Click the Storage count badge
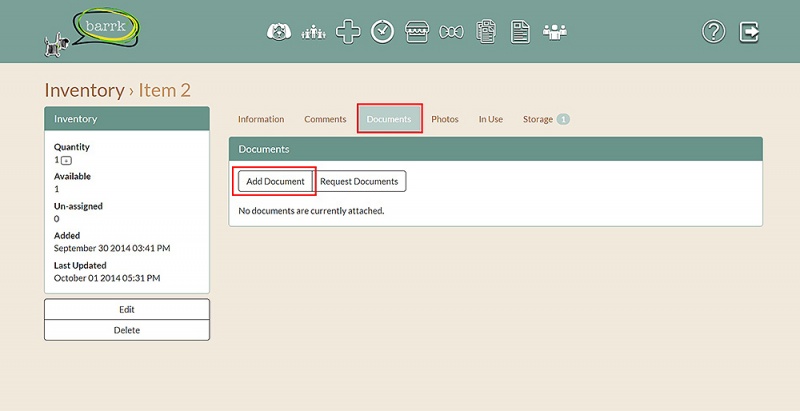Image resolution: width=800 pixels, height=411 pixels. [563, 119]
